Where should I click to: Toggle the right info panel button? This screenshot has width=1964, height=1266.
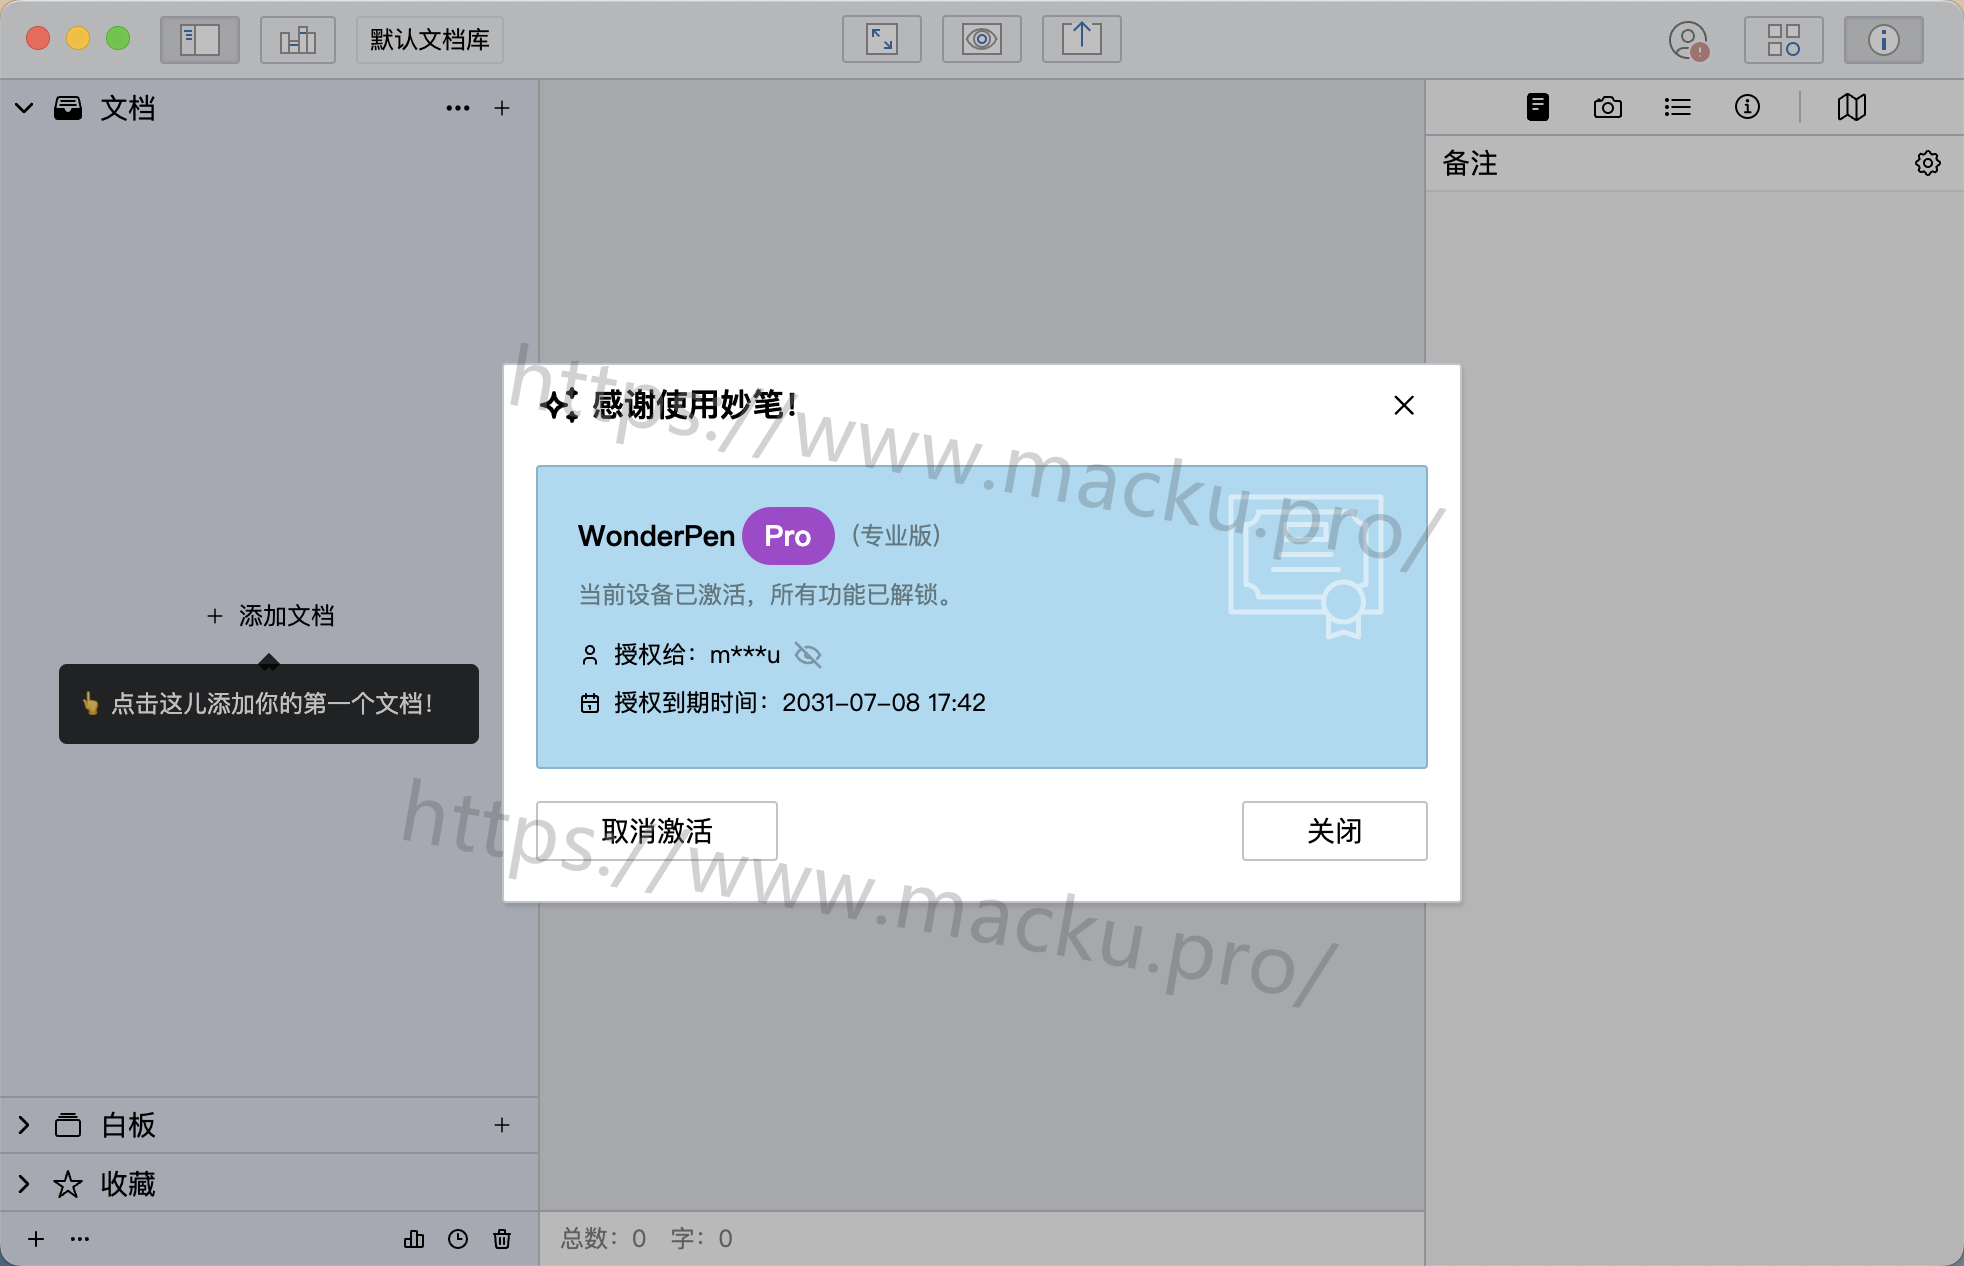tap(1884, 40)
